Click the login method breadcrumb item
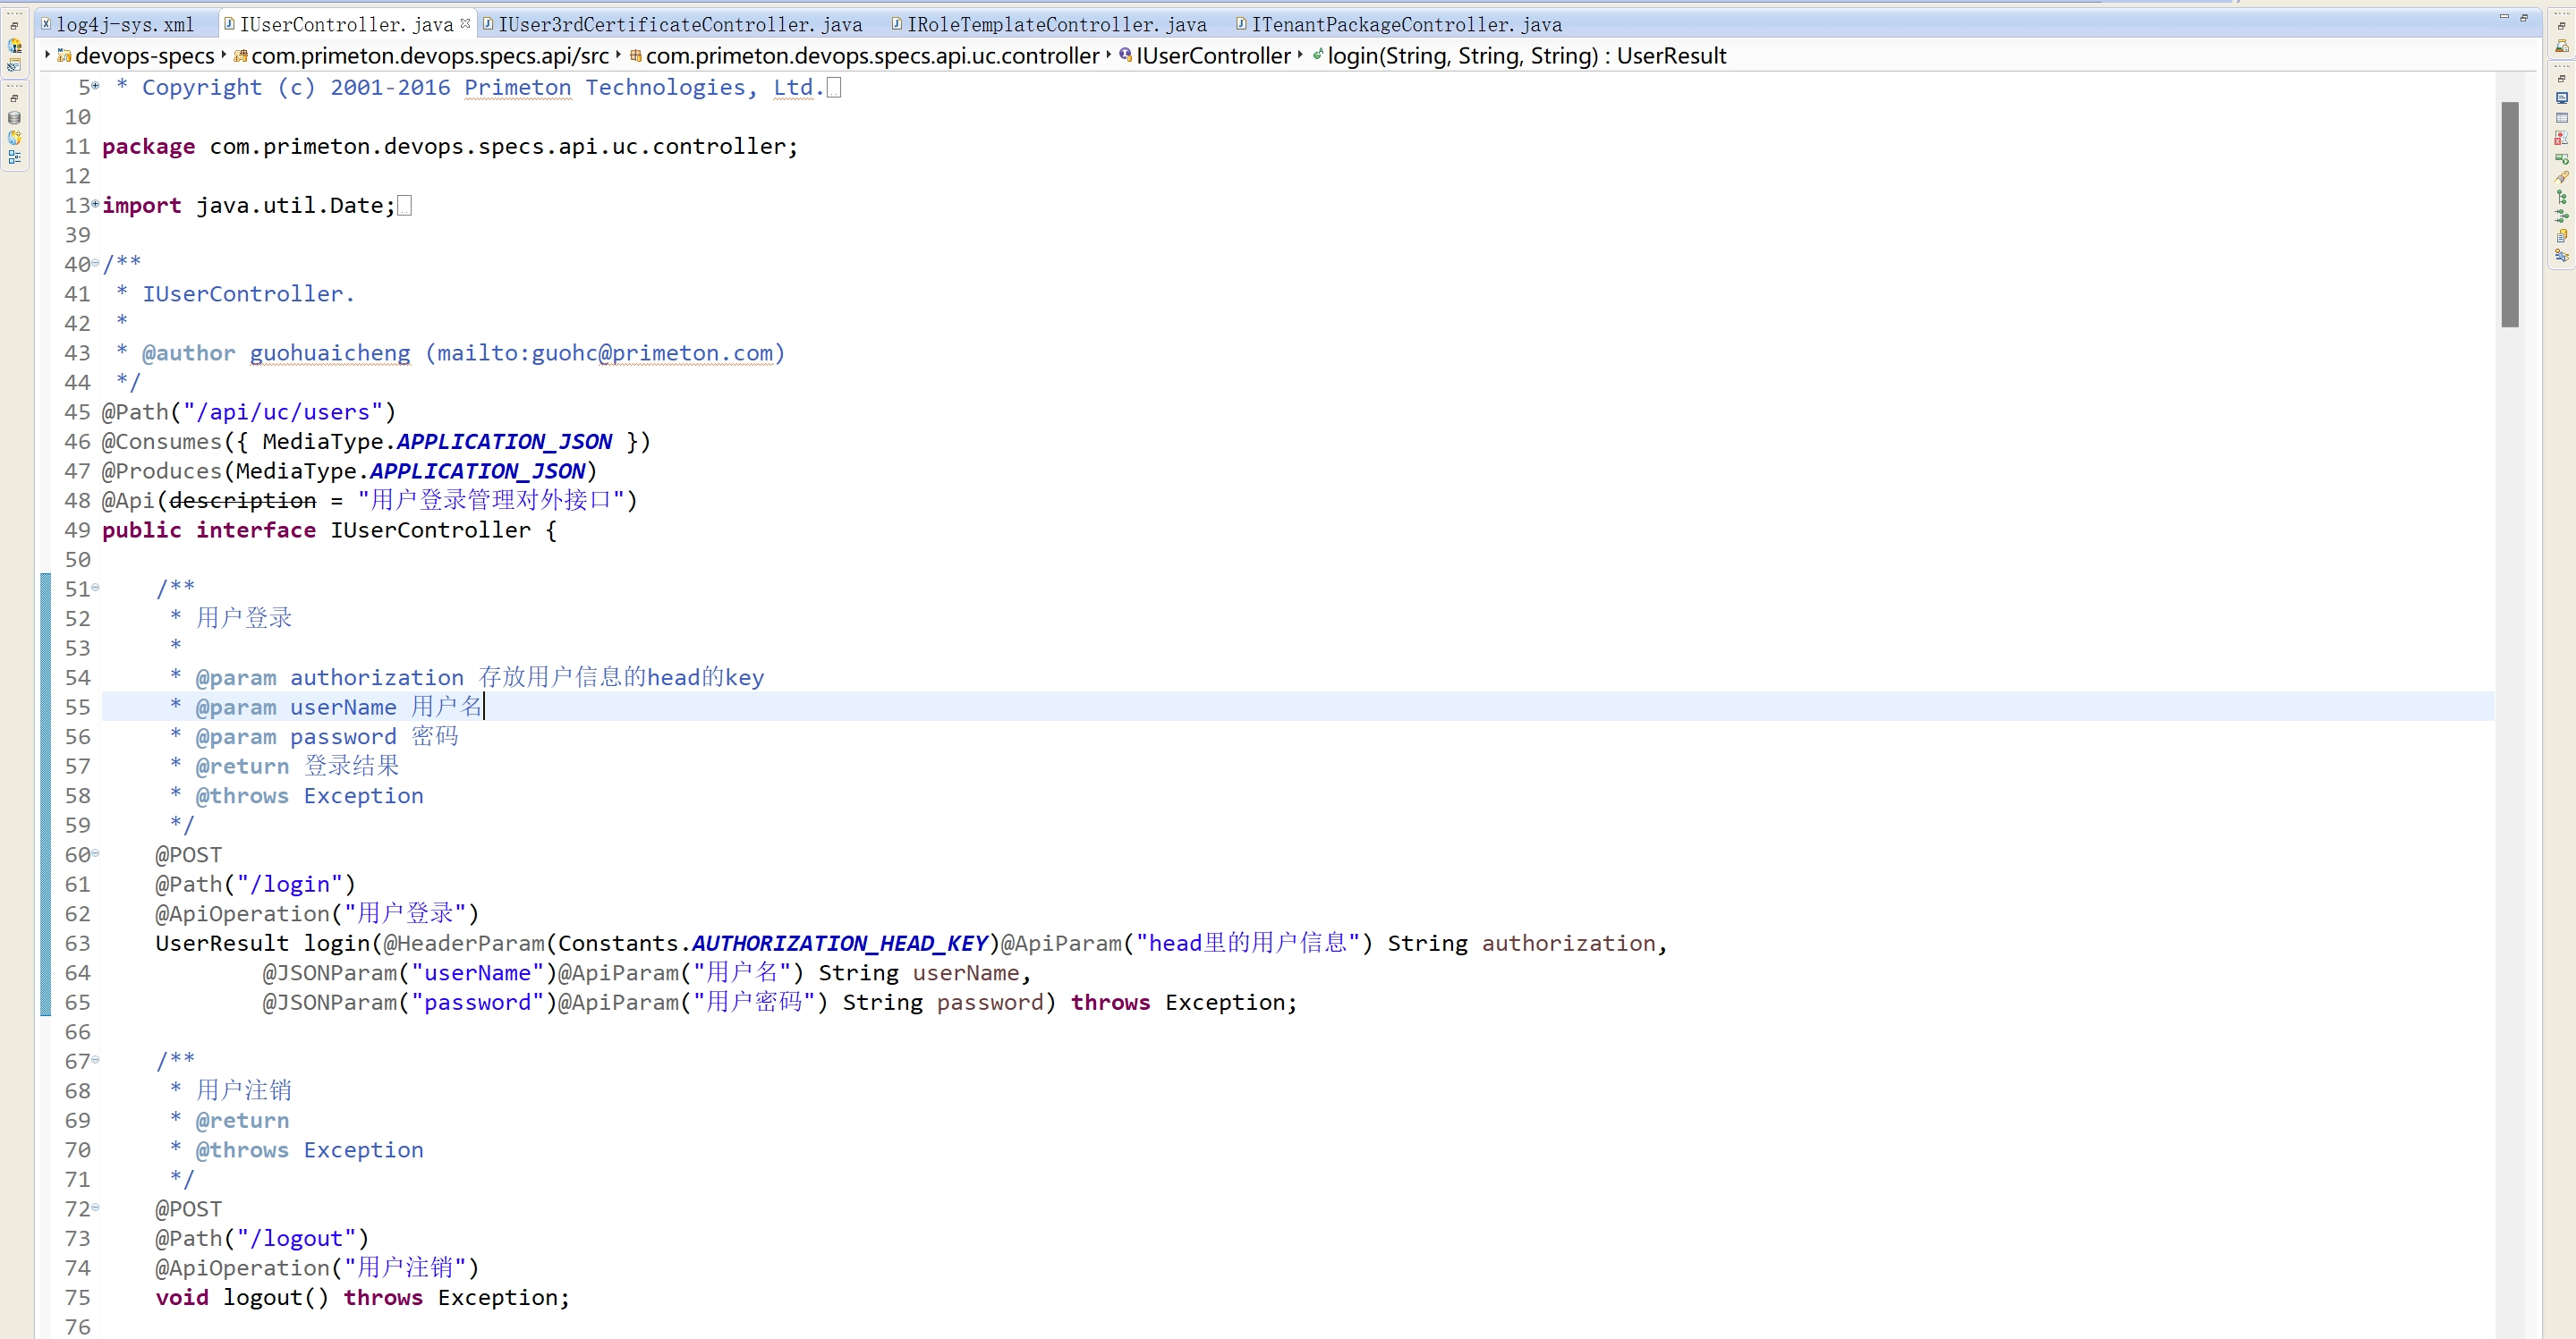This screenshot has height=1339, width=2576. click(1526, 56)
